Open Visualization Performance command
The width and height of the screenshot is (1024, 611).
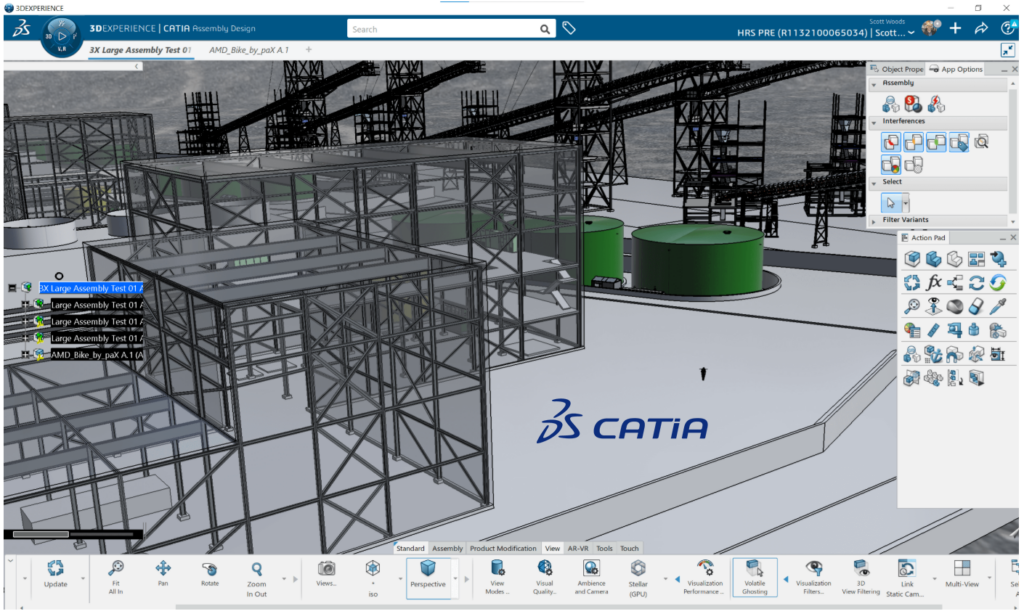pos(704,577)
